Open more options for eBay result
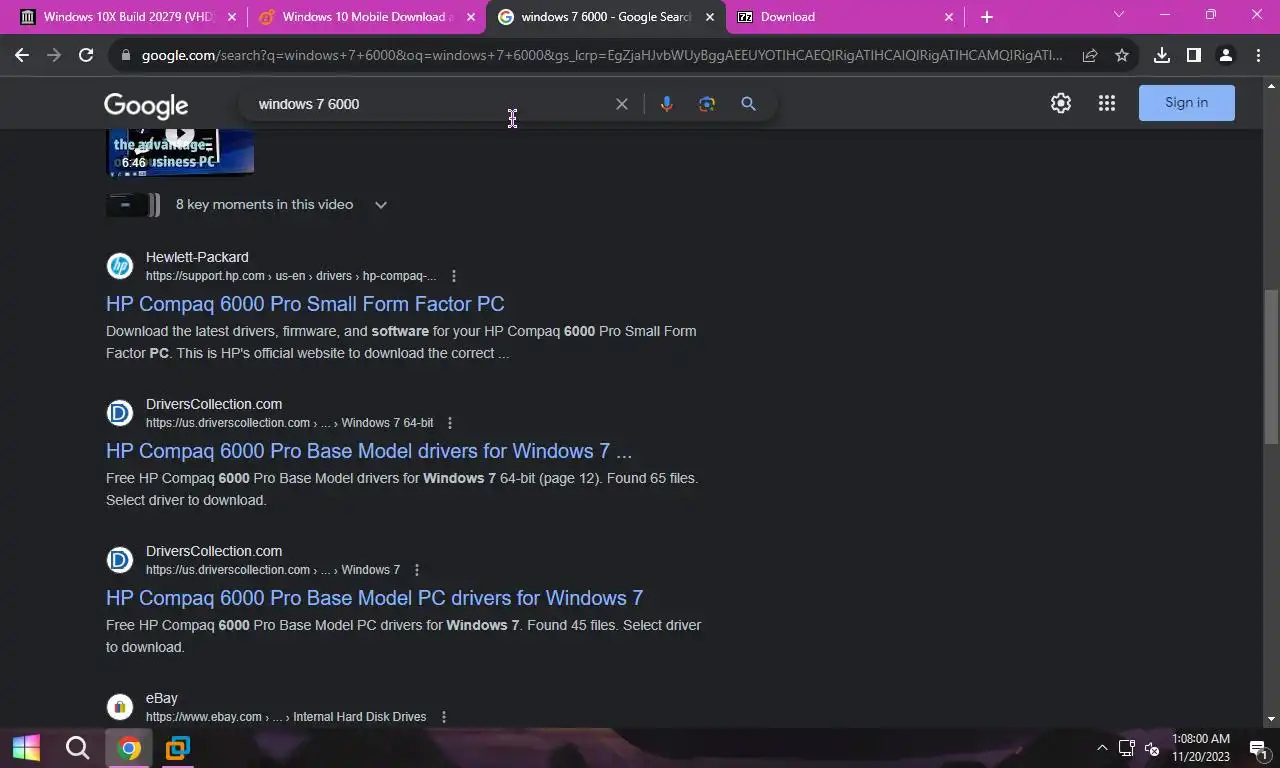Screen dimensions: 1280x768 coord(444,717)
